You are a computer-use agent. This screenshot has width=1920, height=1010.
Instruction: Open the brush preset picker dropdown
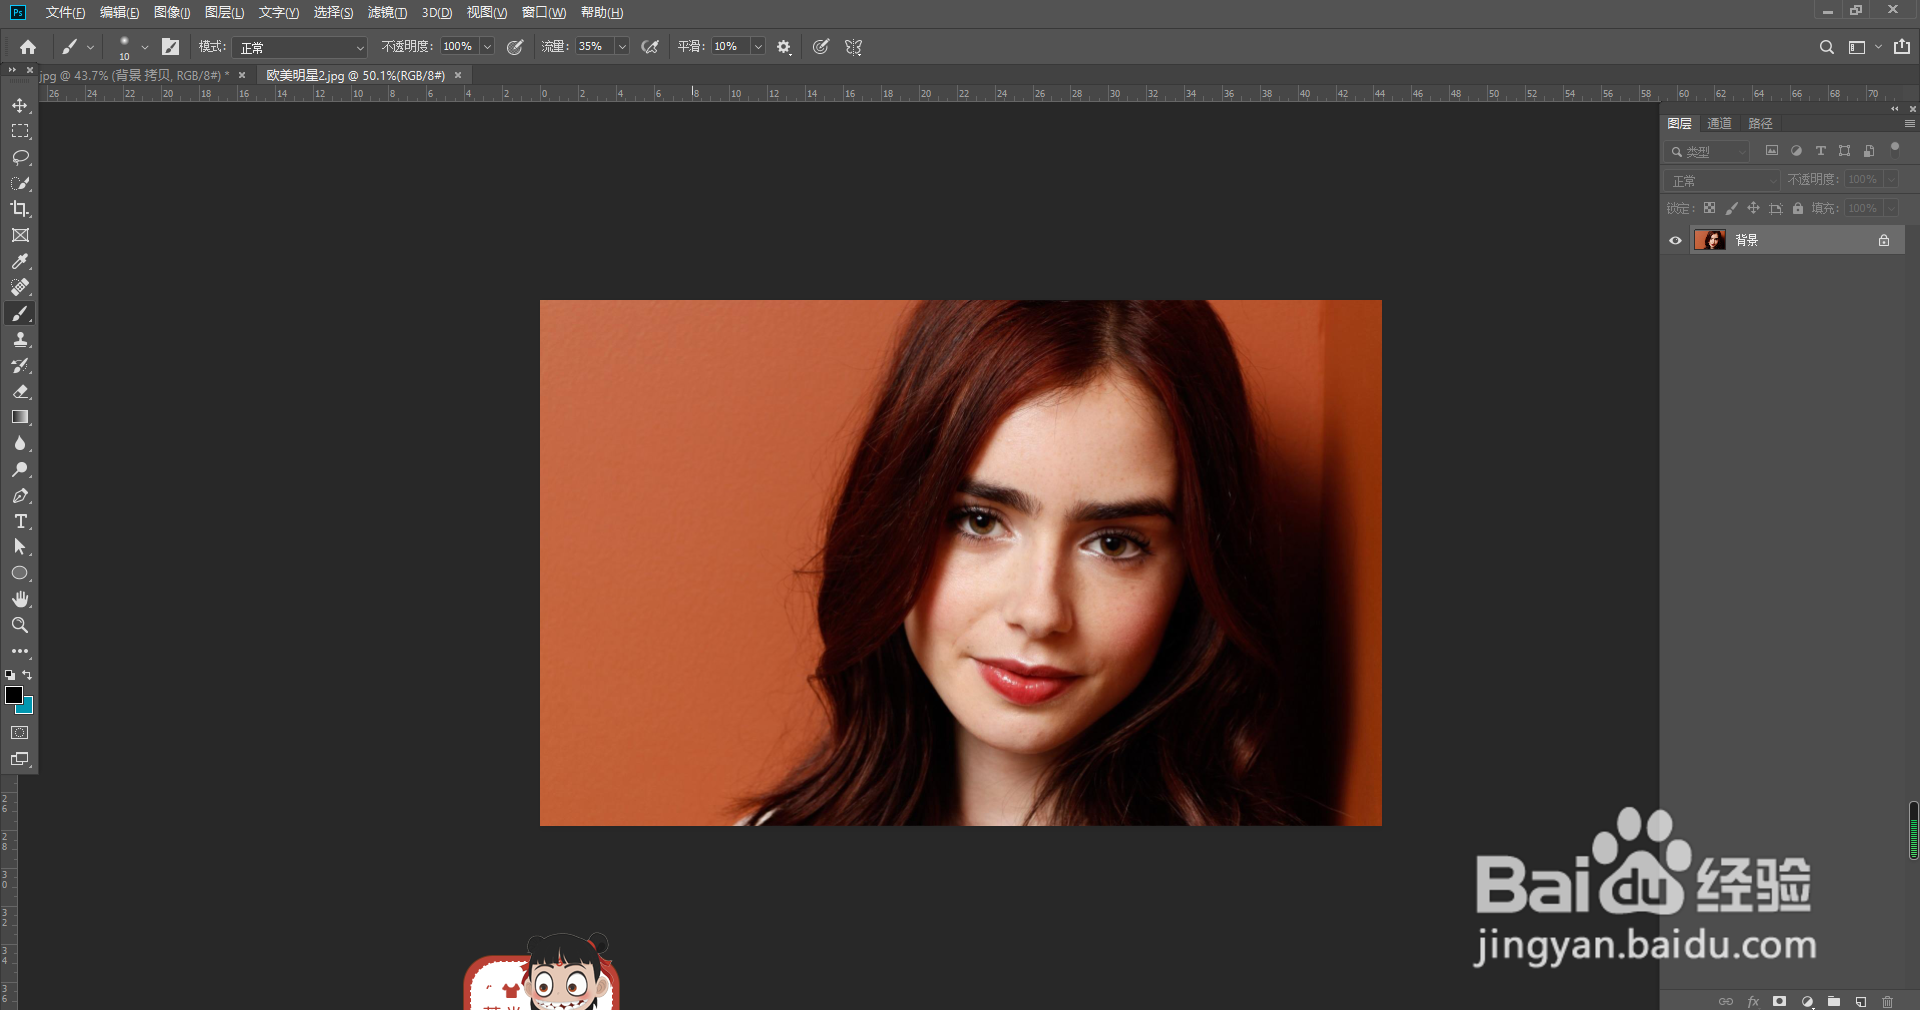click(144, 47)
